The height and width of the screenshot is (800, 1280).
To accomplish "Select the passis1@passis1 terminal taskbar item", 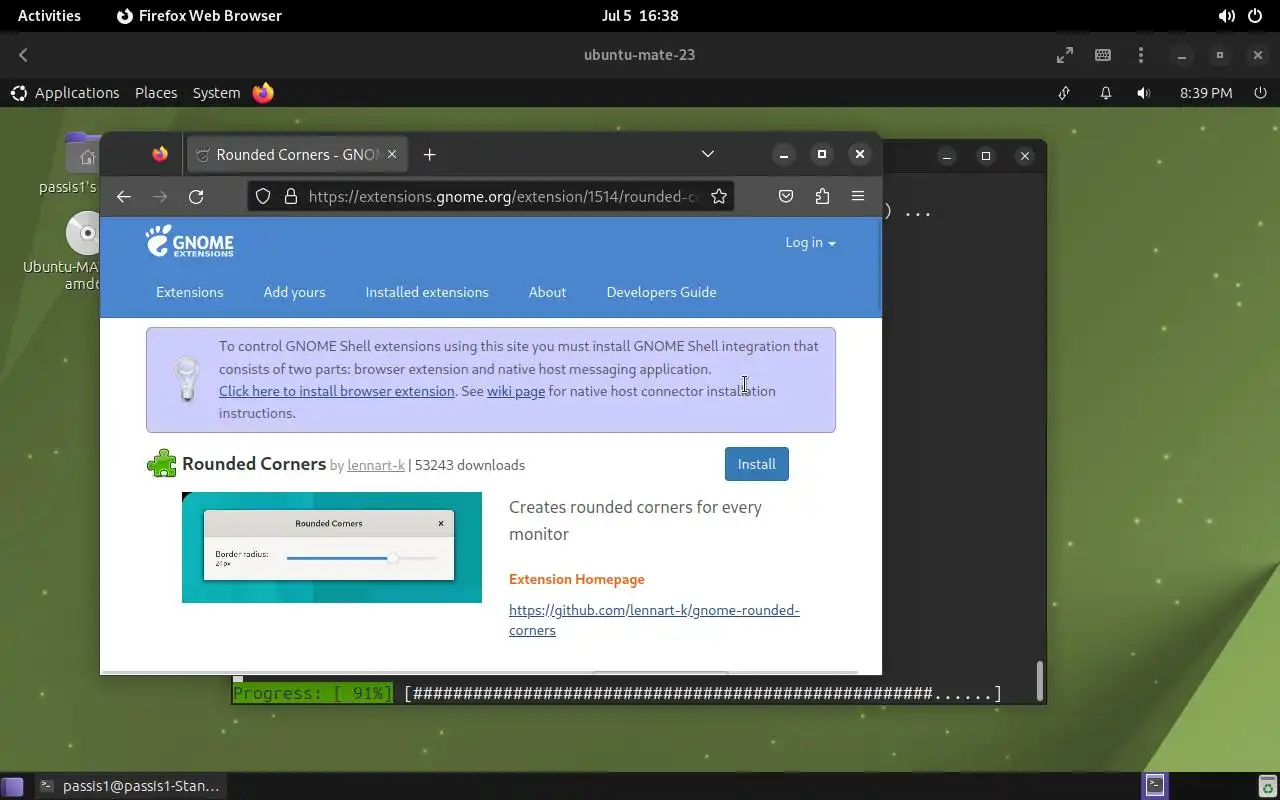I will [130, 786].
